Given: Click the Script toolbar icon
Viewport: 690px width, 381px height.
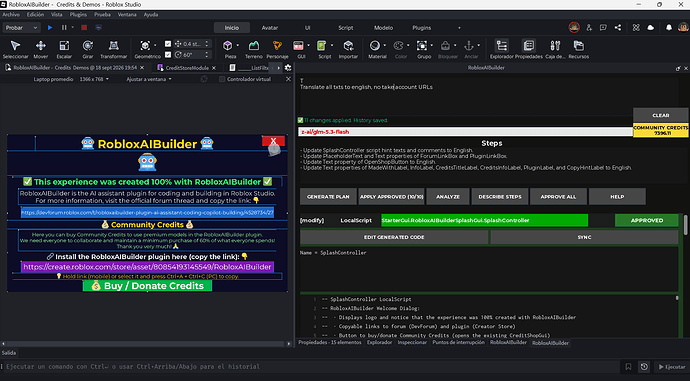Looking at the screenshot, I should [322, 46].
